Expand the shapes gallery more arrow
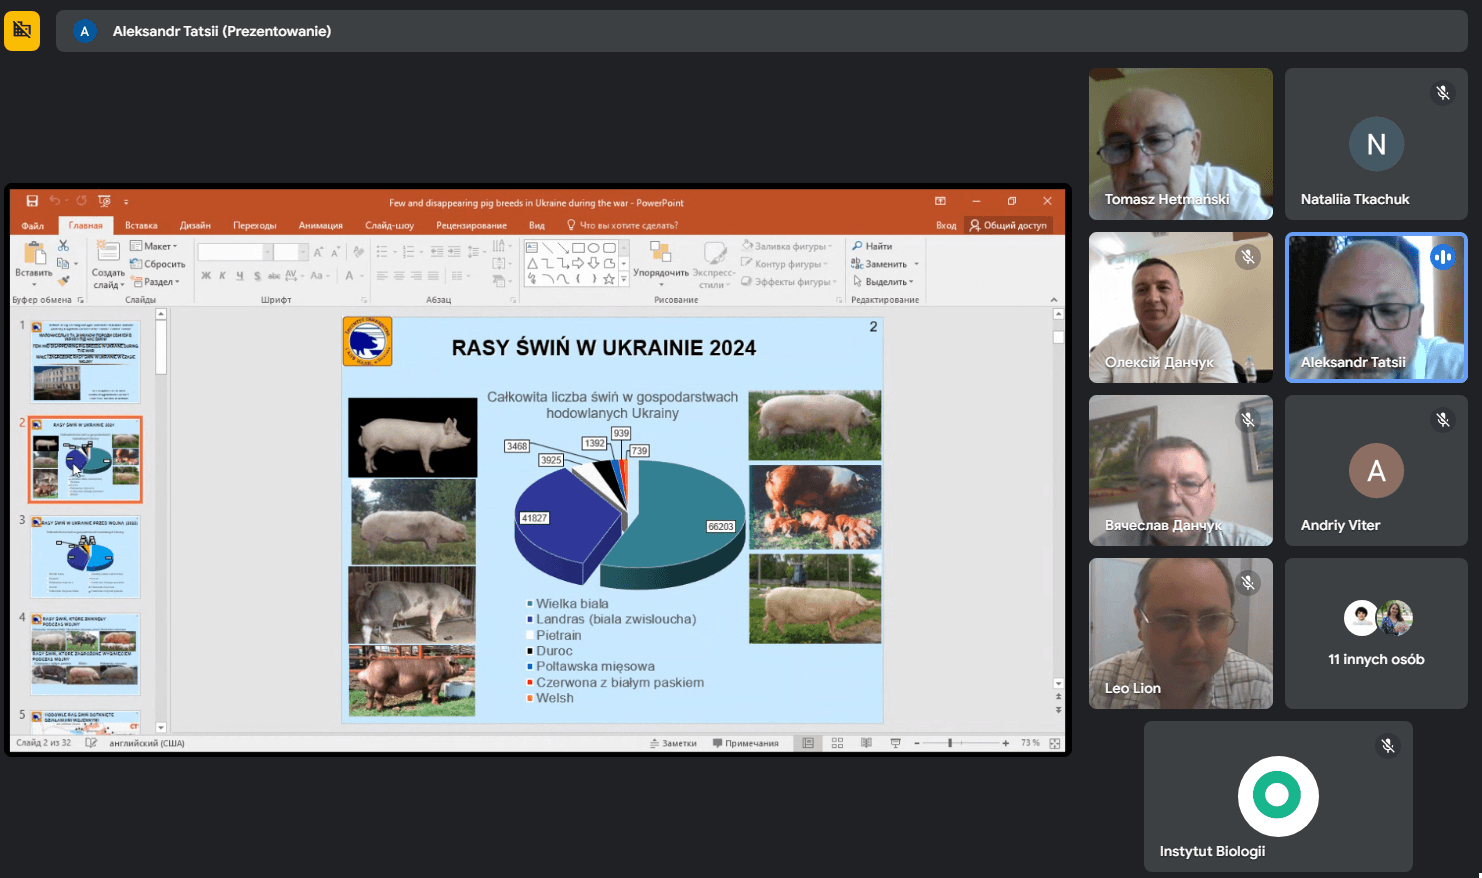Image resolution: width=1482 pixels, height=878 pixels. [624, 279]
